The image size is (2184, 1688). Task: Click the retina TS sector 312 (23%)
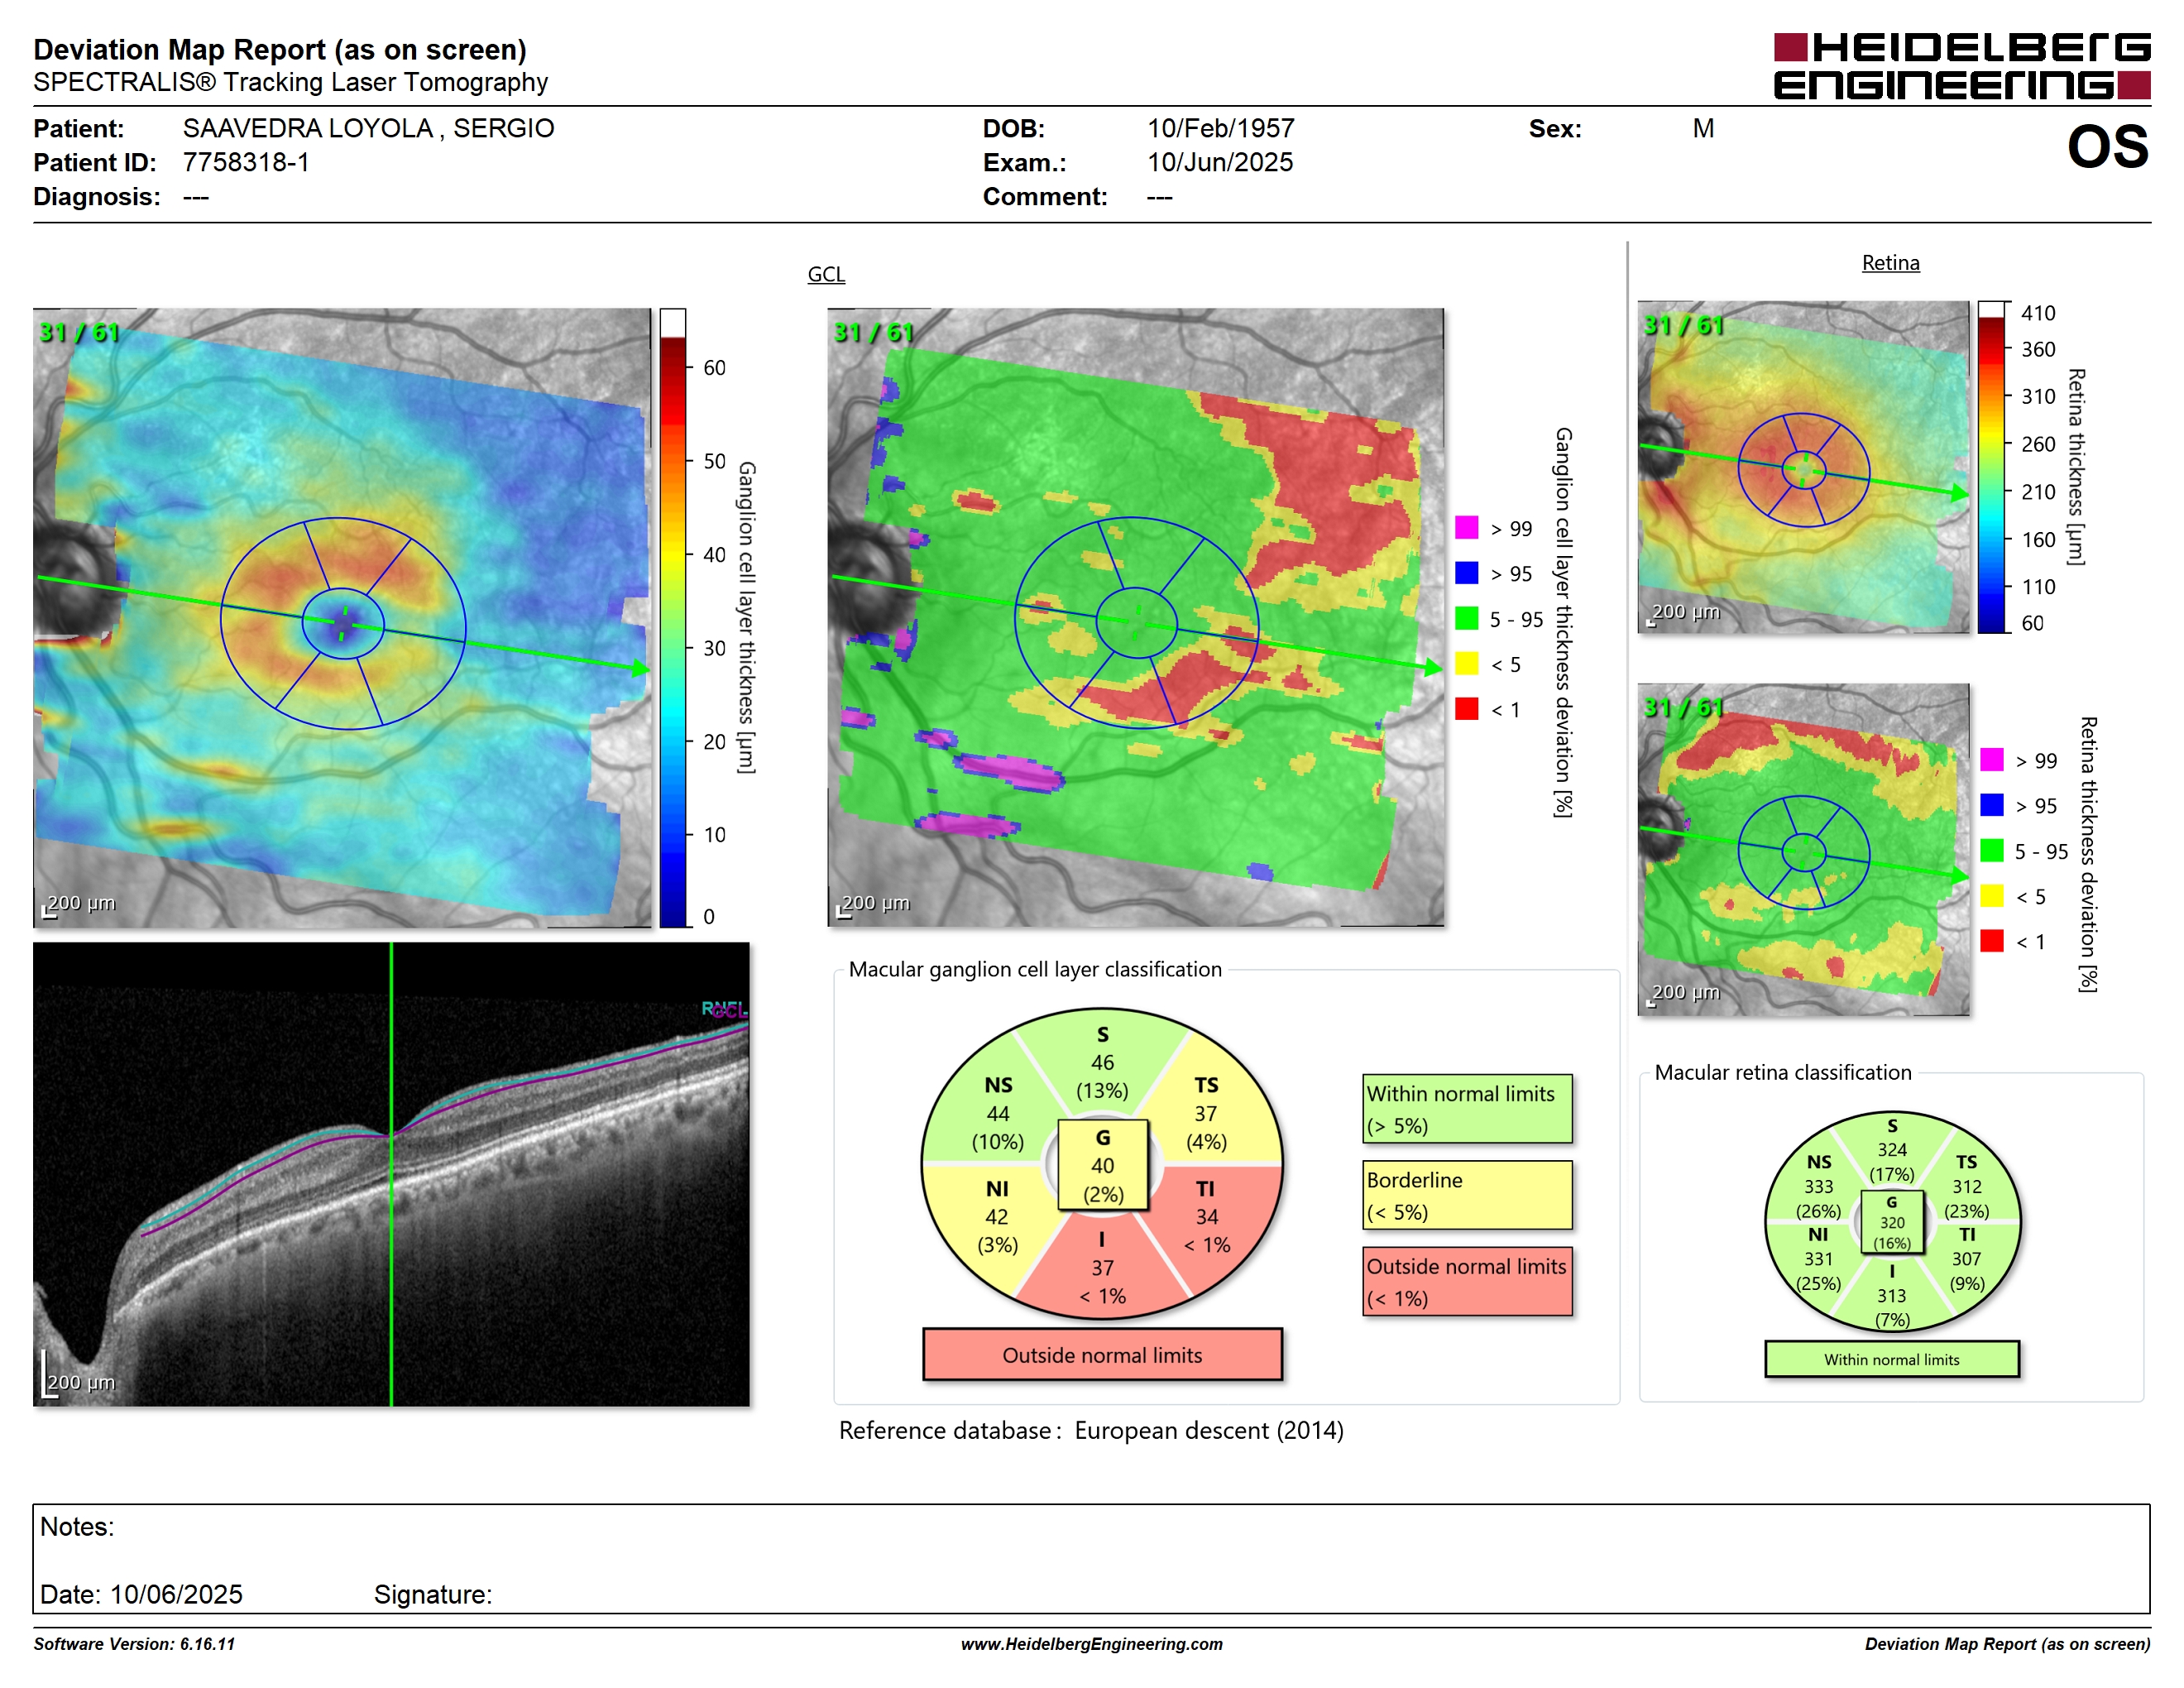pyautogui.click(x=1966, y=1186)
